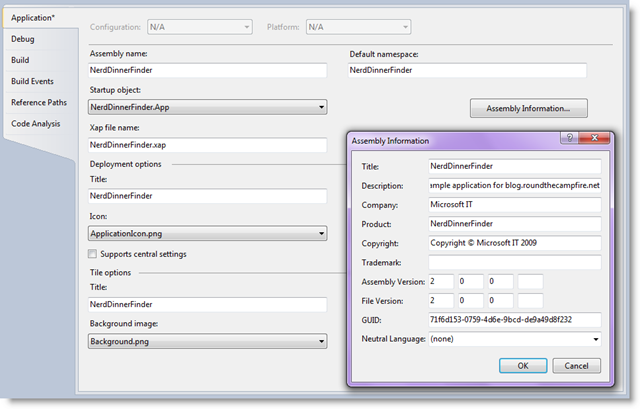Click the empty Trademark field
The height and width of the screenshot is (409, 640).
(x=515, y=262)
